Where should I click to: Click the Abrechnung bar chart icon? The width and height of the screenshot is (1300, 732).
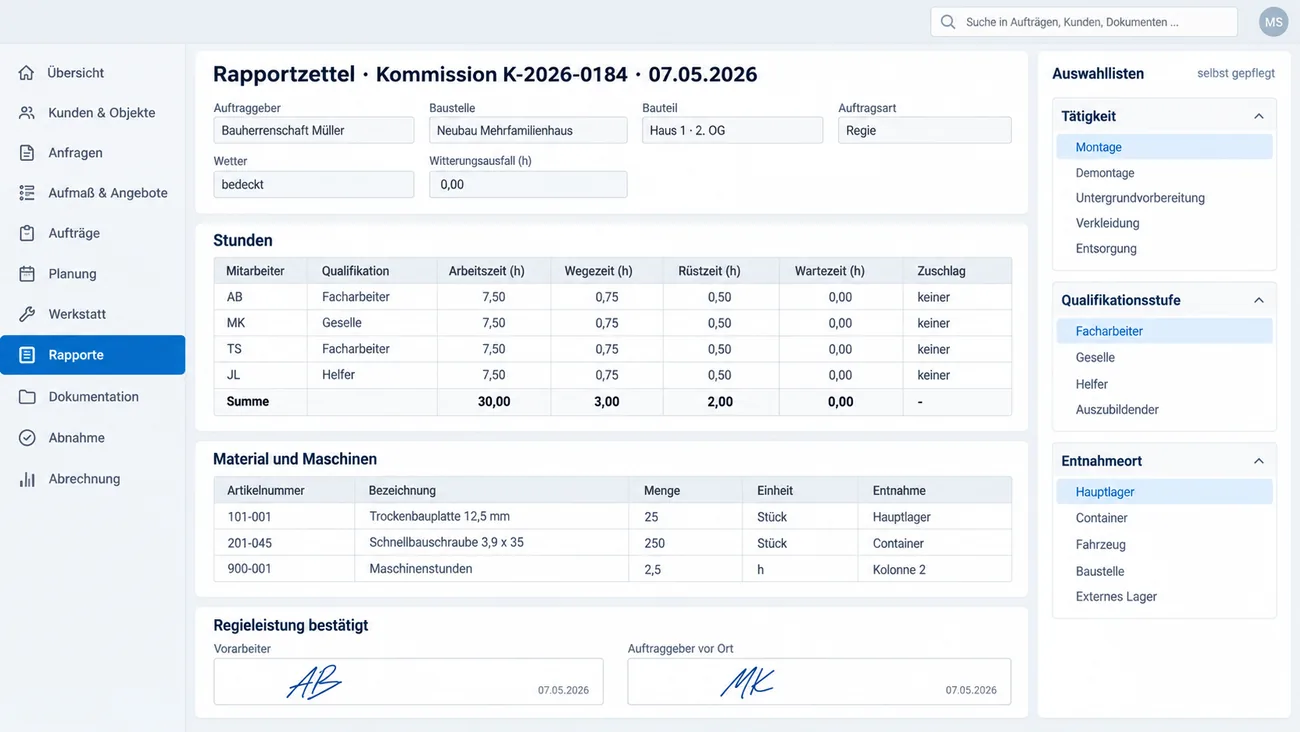tap(27, 479)
